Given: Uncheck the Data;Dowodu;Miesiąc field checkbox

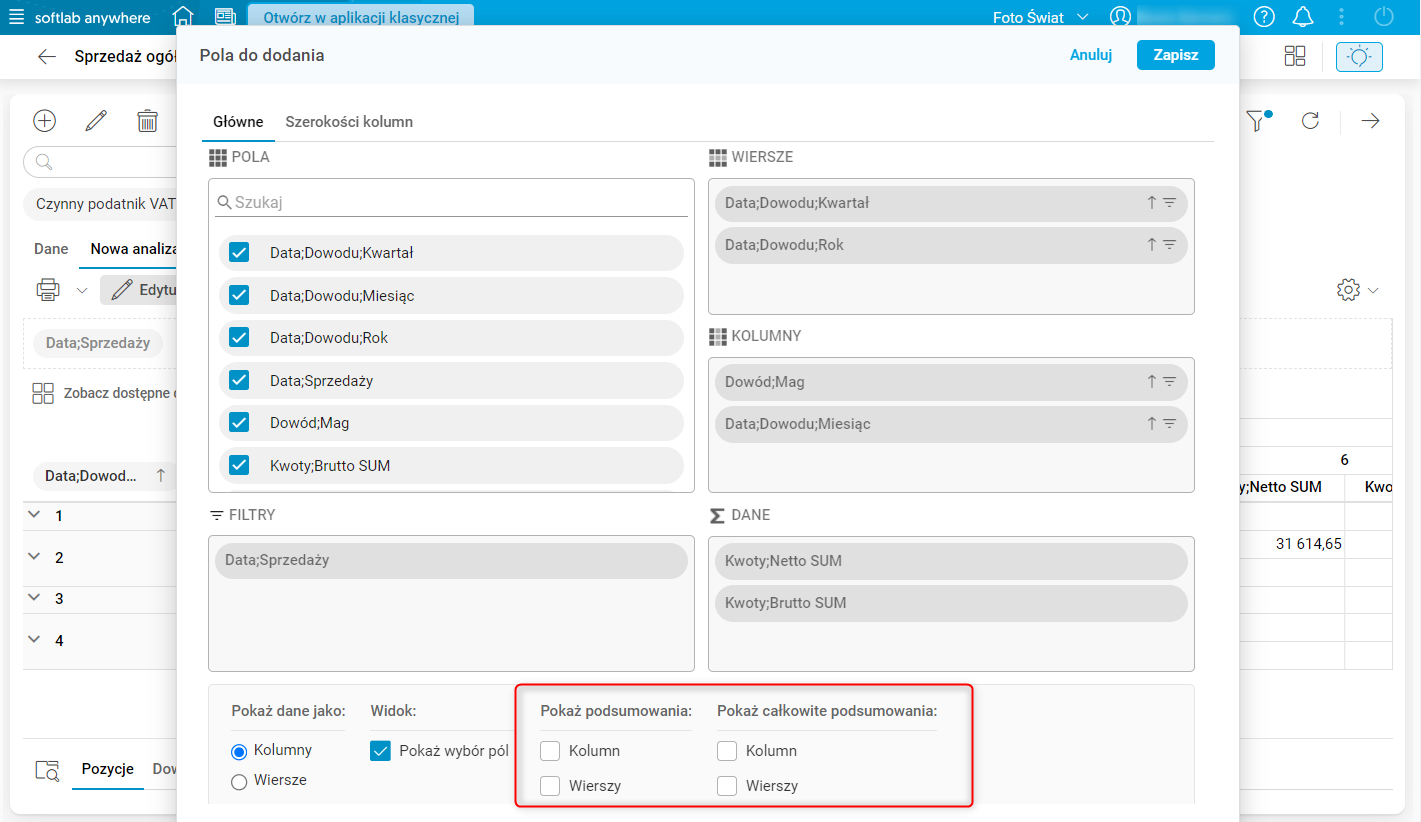Looking at the screenshot, I should pos(239,295).
